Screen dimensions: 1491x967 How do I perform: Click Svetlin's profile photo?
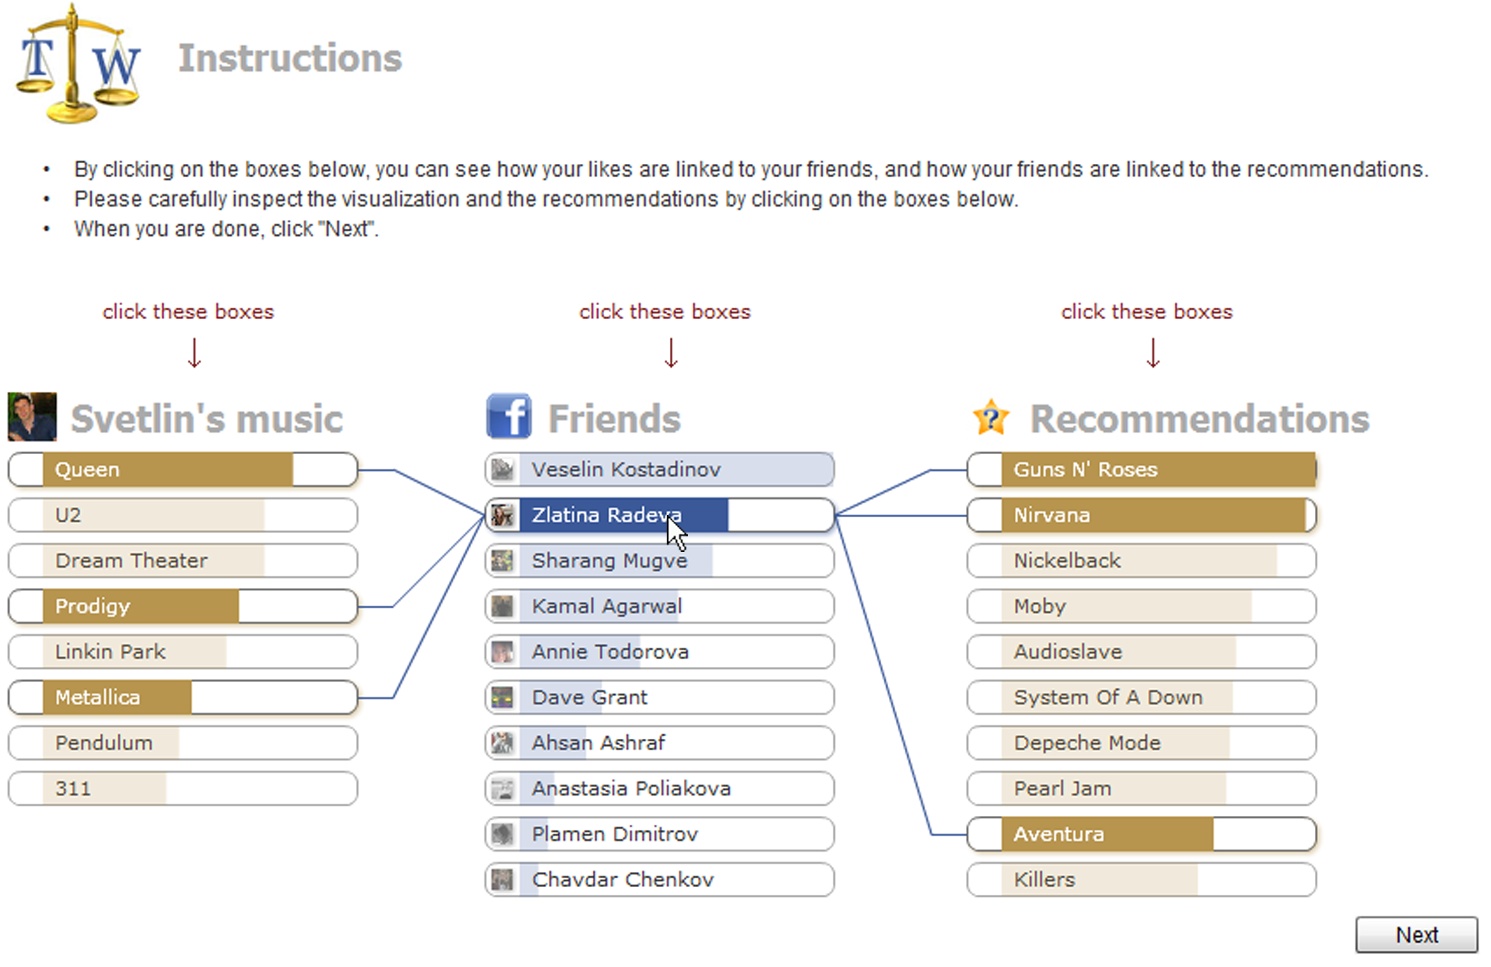[32, 417]
